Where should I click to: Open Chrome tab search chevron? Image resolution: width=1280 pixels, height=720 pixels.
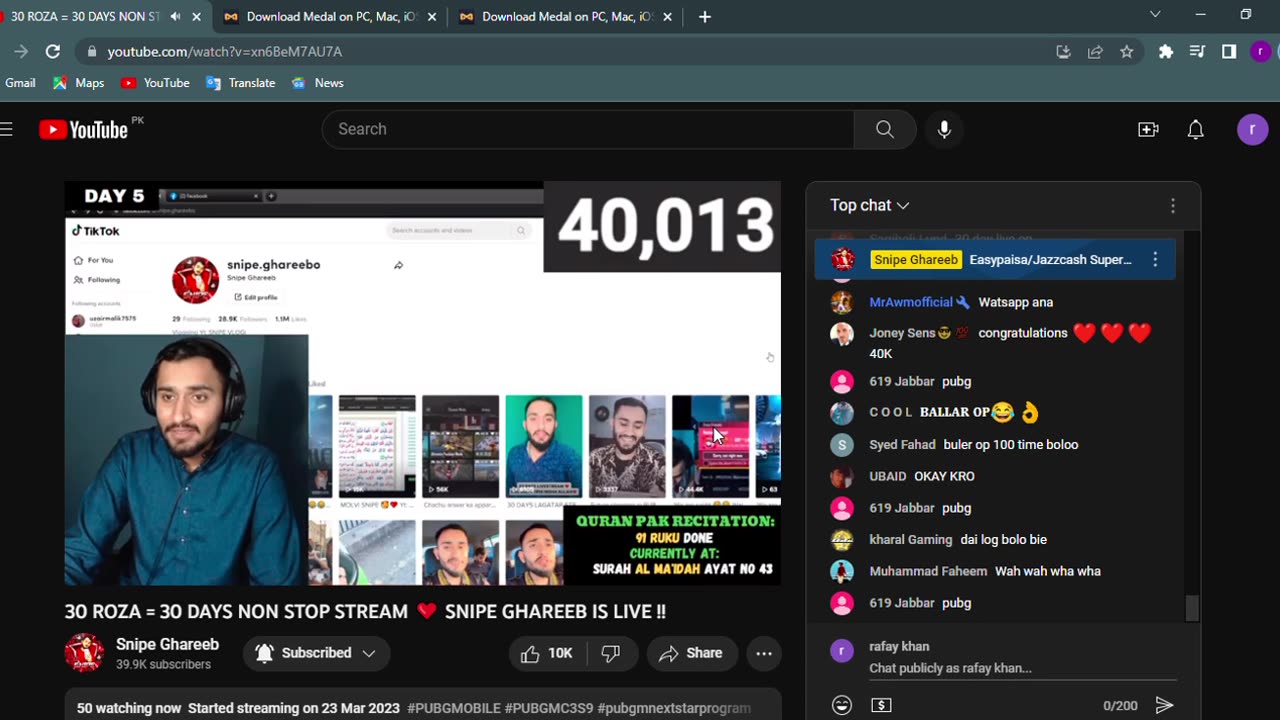(1155, 15)
